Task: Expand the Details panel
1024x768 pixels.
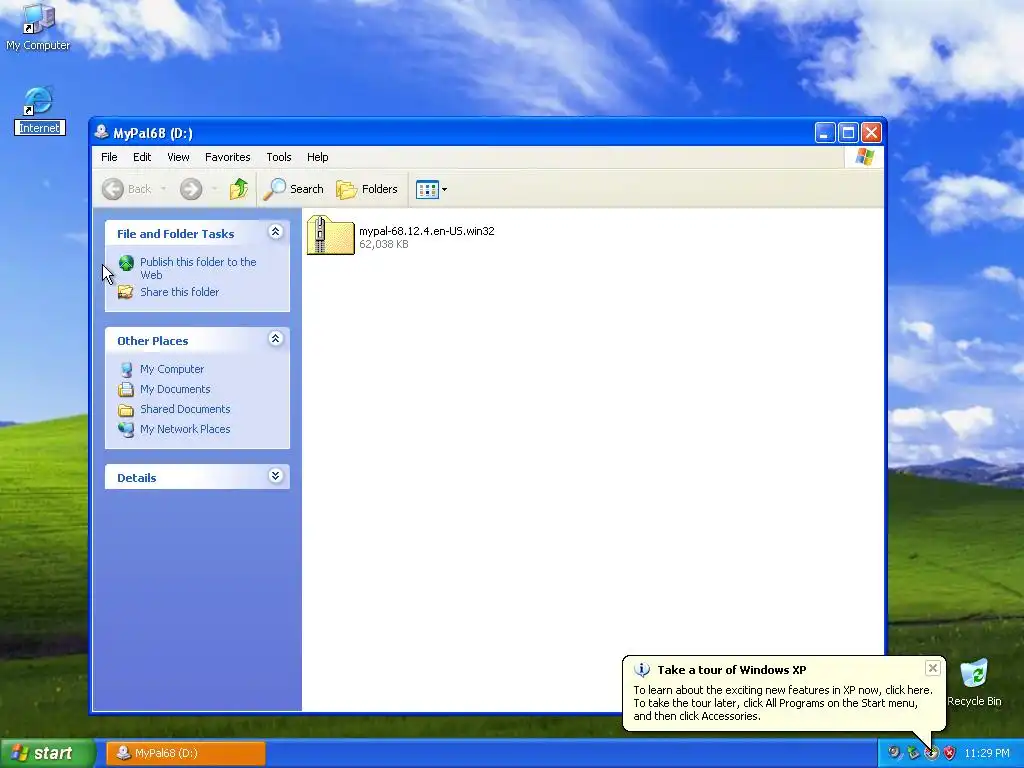Action: click(x=276, y=476)
